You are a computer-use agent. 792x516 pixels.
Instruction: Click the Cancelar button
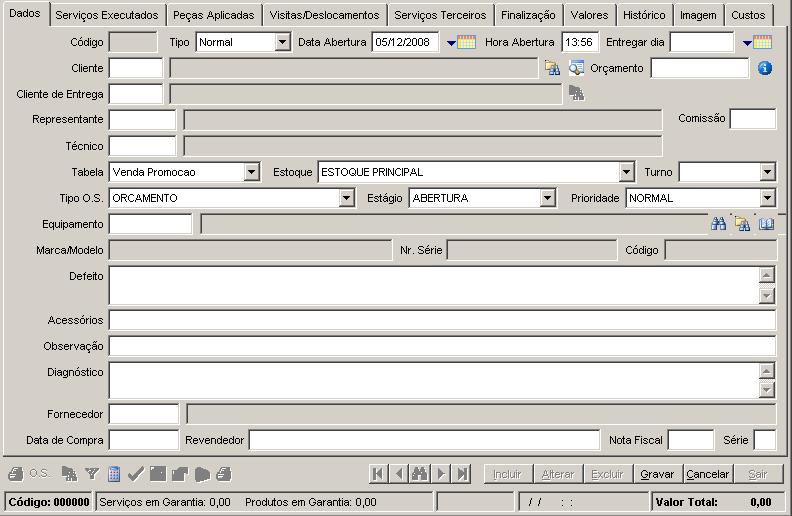pos(707,474)
